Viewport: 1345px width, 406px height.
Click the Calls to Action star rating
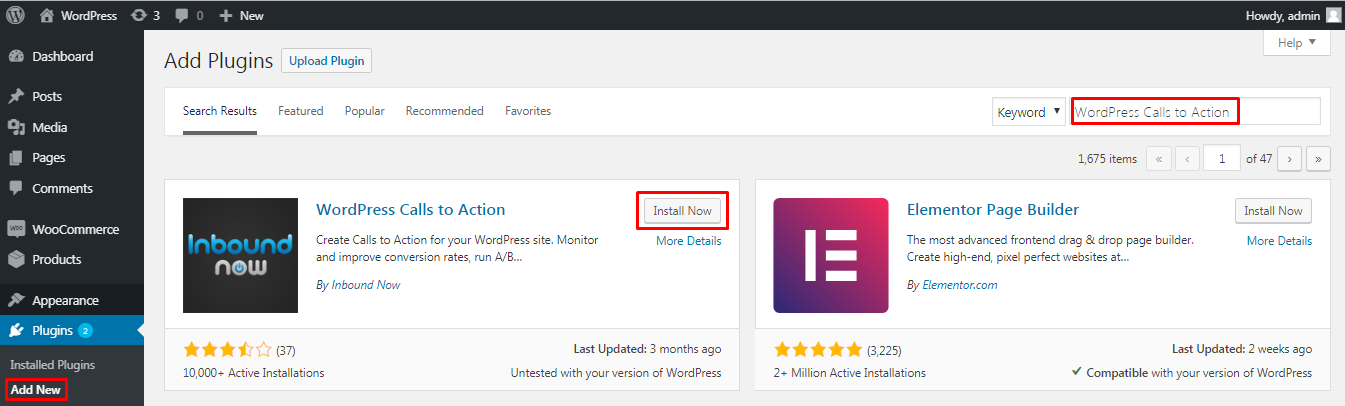coord(228,350)
